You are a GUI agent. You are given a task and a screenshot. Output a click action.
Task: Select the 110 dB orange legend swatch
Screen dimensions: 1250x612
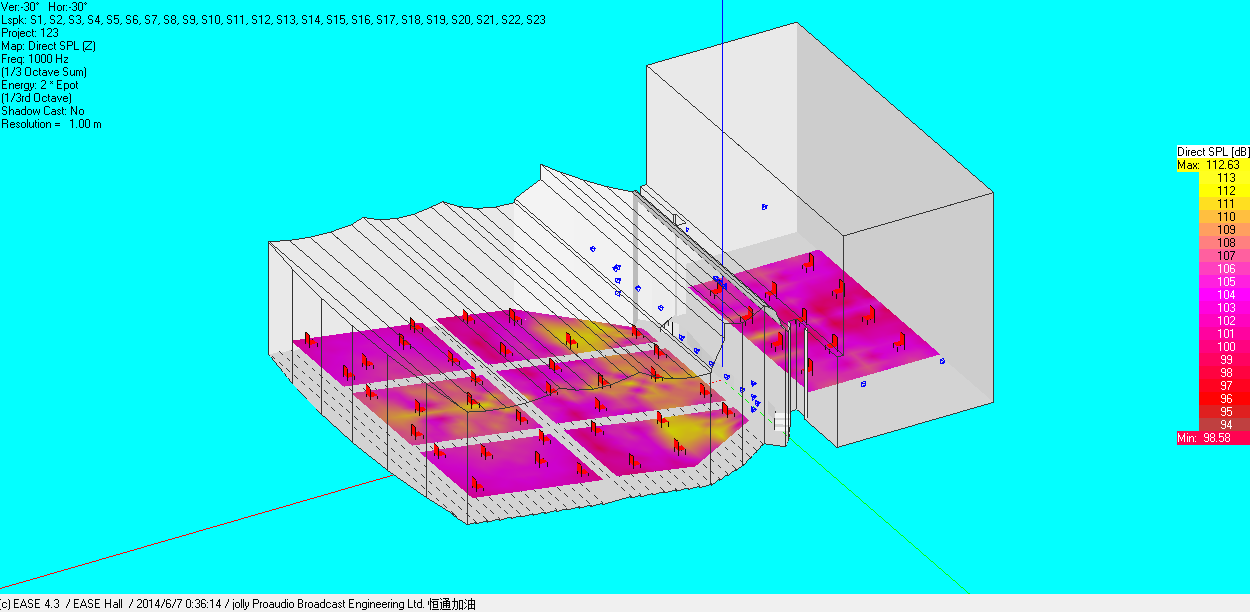coord(1213,217)
